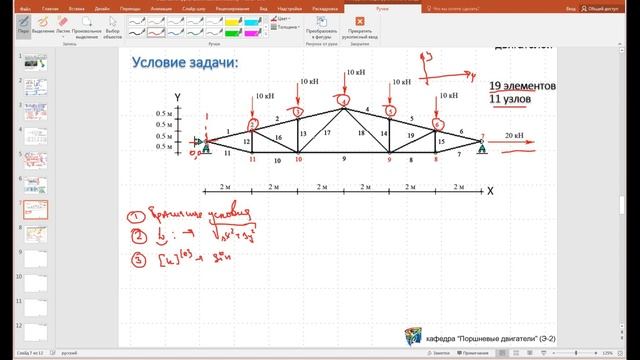Viewport: 640px width, 360px height.
Task: Open the Дизайн ribbon tab
Action: click(x=102, y=9)
